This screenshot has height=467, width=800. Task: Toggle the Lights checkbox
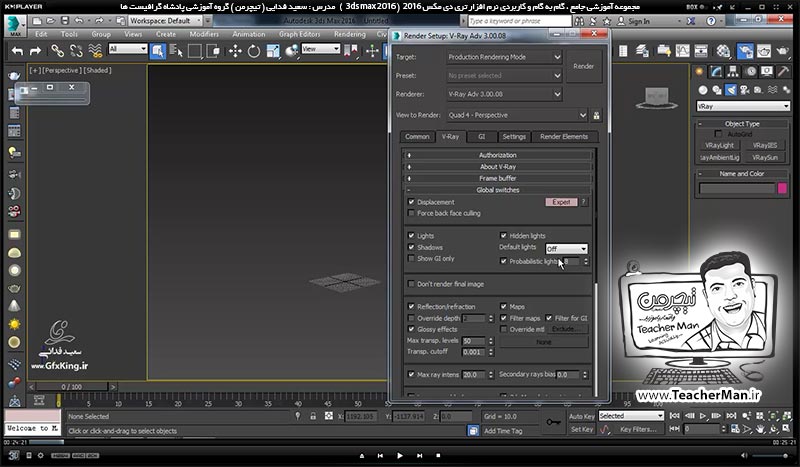pyautogui.click(x=411, y=236)
